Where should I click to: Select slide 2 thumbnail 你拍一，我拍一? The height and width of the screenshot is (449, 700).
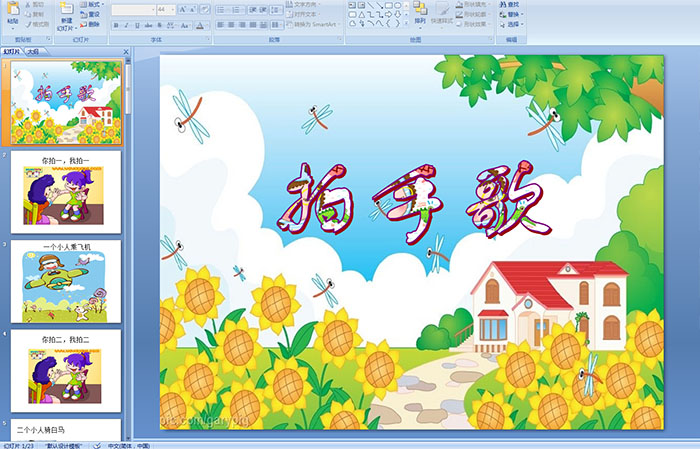66,192
